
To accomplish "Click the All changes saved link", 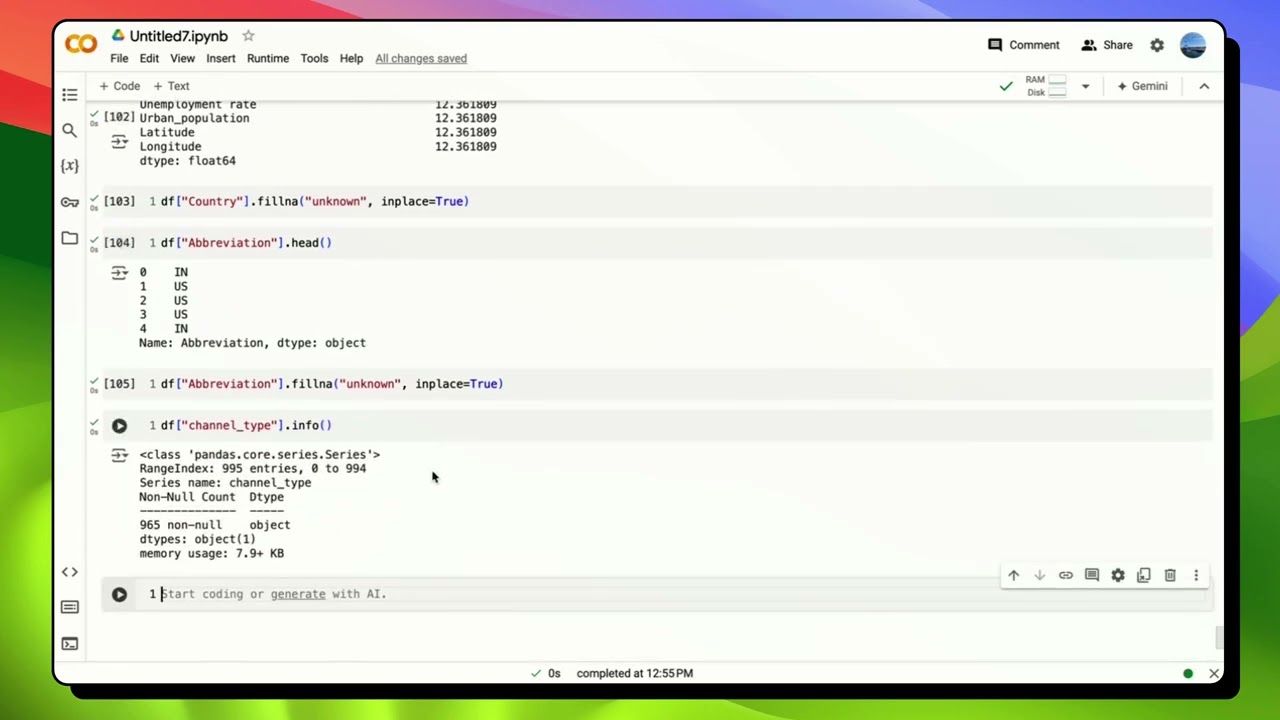I will coord(421,58).
